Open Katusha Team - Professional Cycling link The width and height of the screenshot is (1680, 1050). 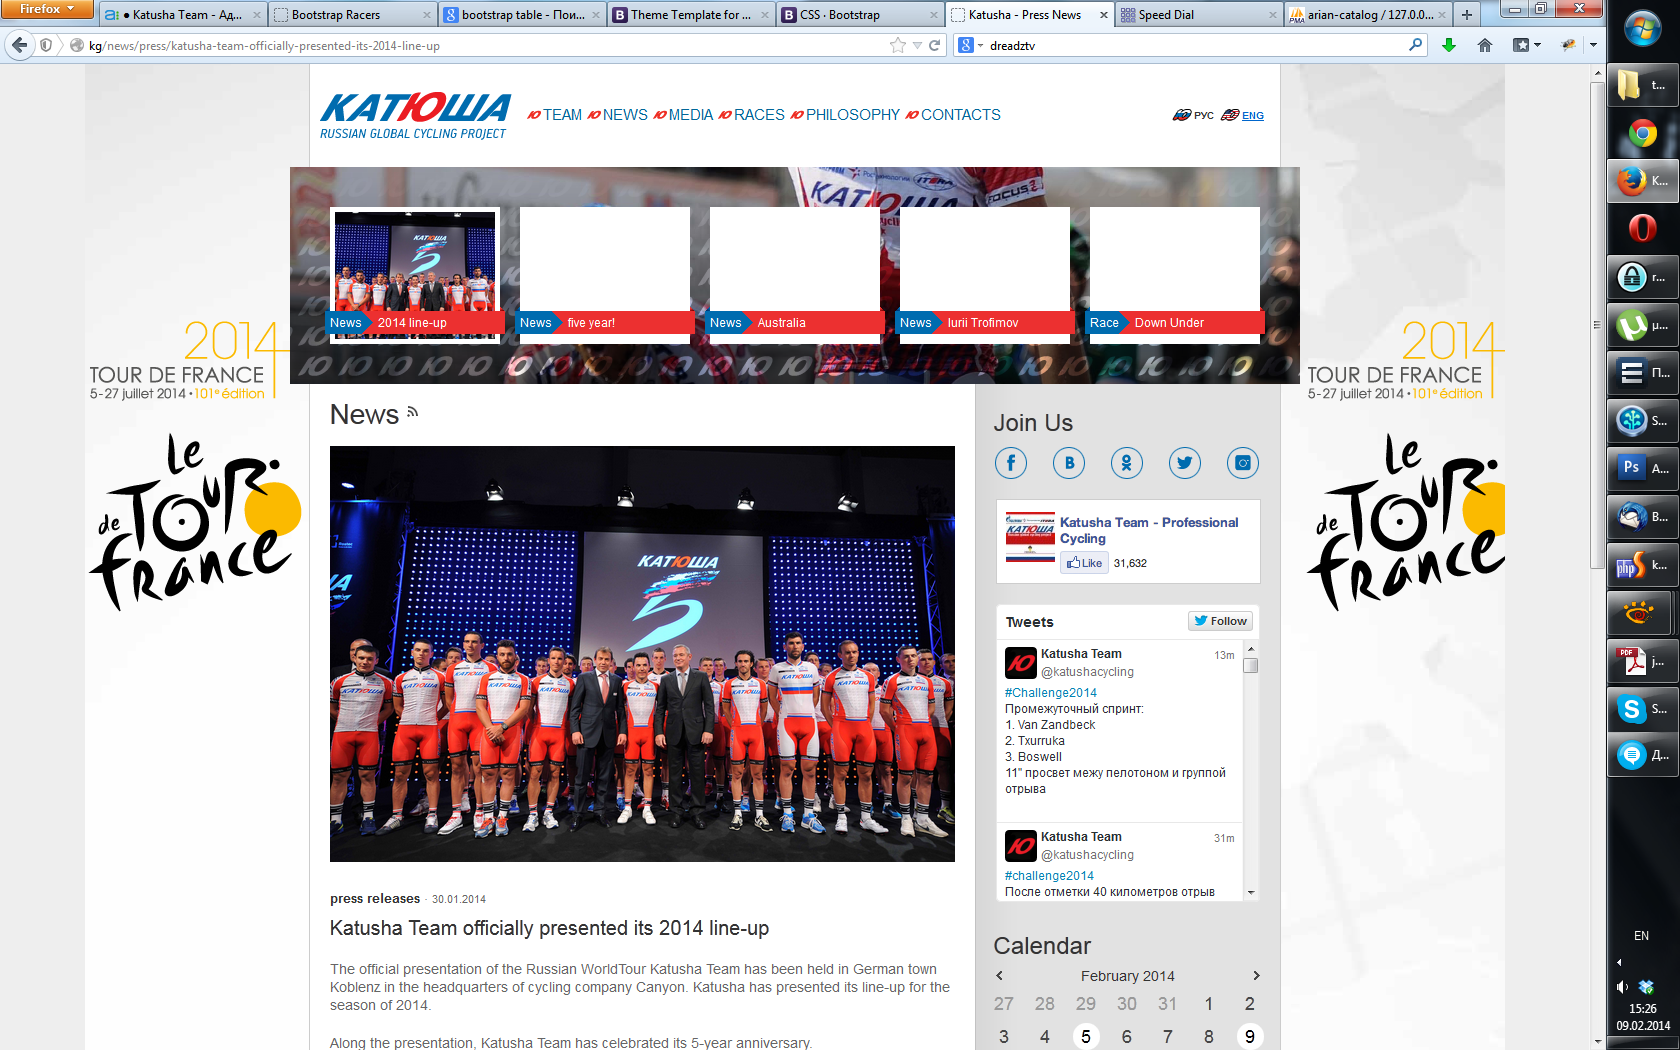pos(1149,530)
